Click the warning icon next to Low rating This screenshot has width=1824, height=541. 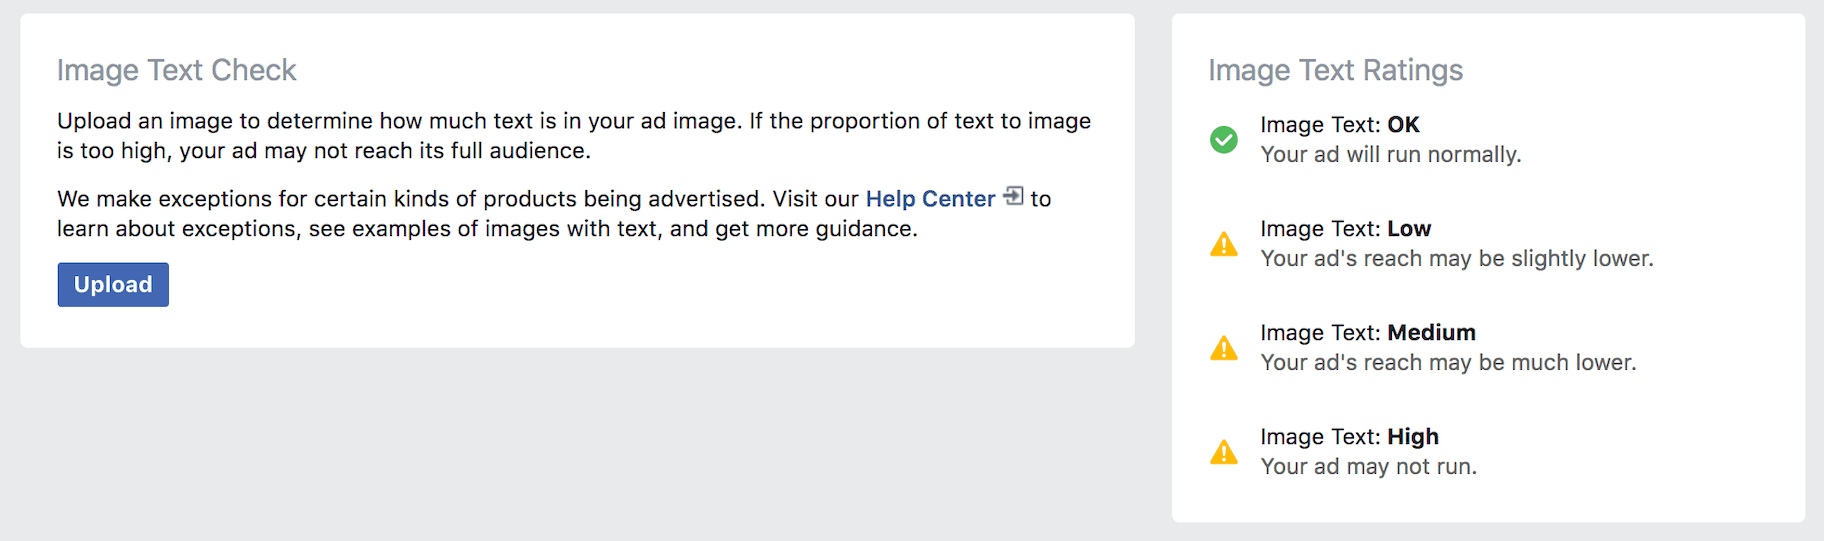click(x=1223, y=244)
